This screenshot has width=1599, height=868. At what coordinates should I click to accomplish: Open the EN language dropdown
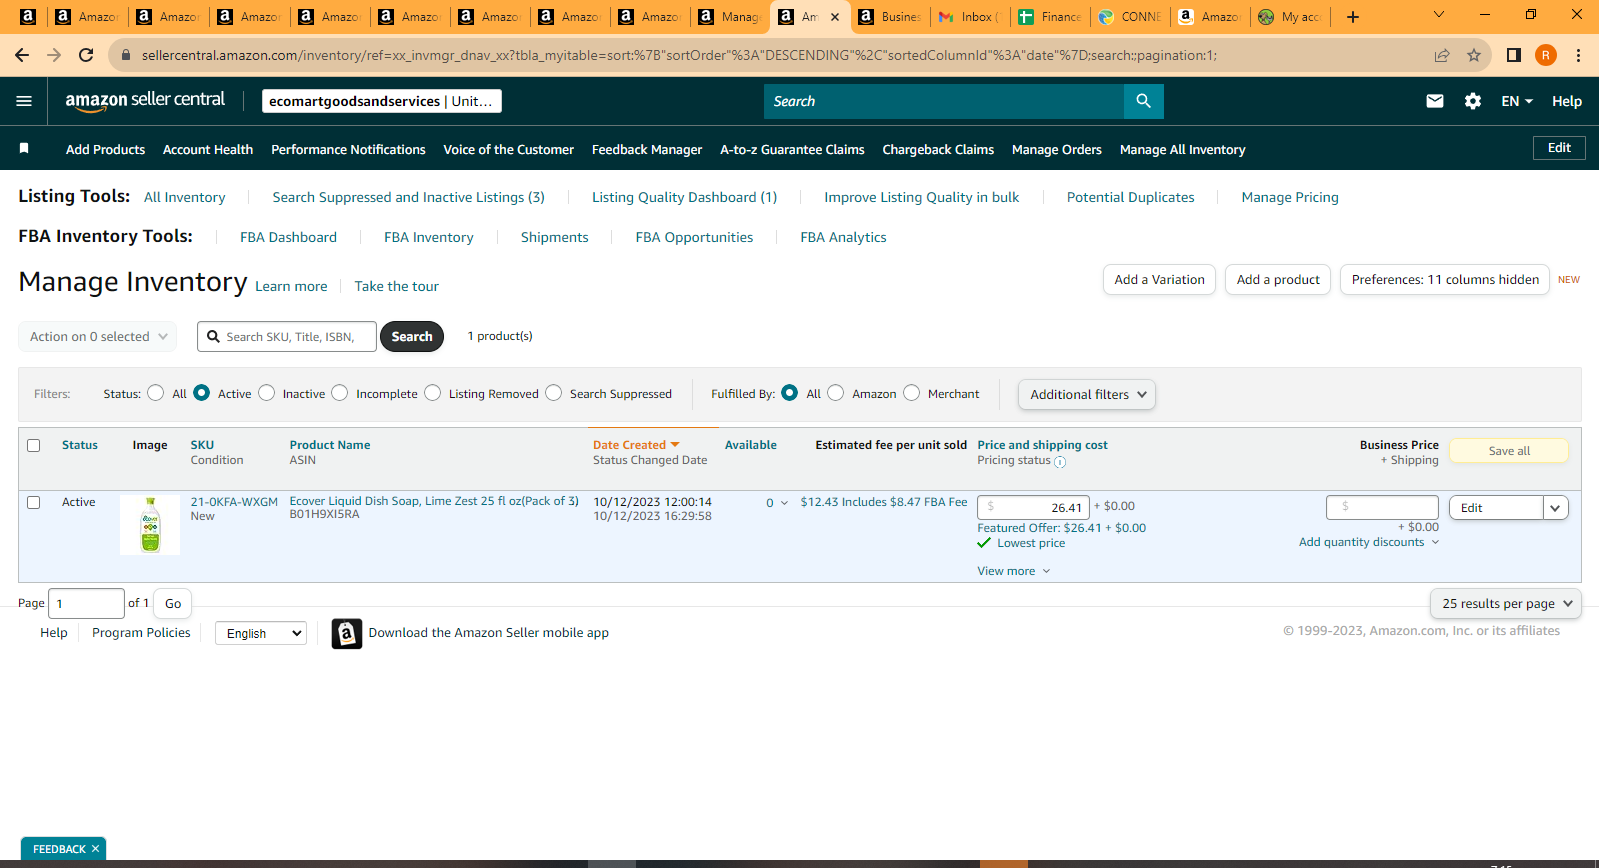point(1516,101)
